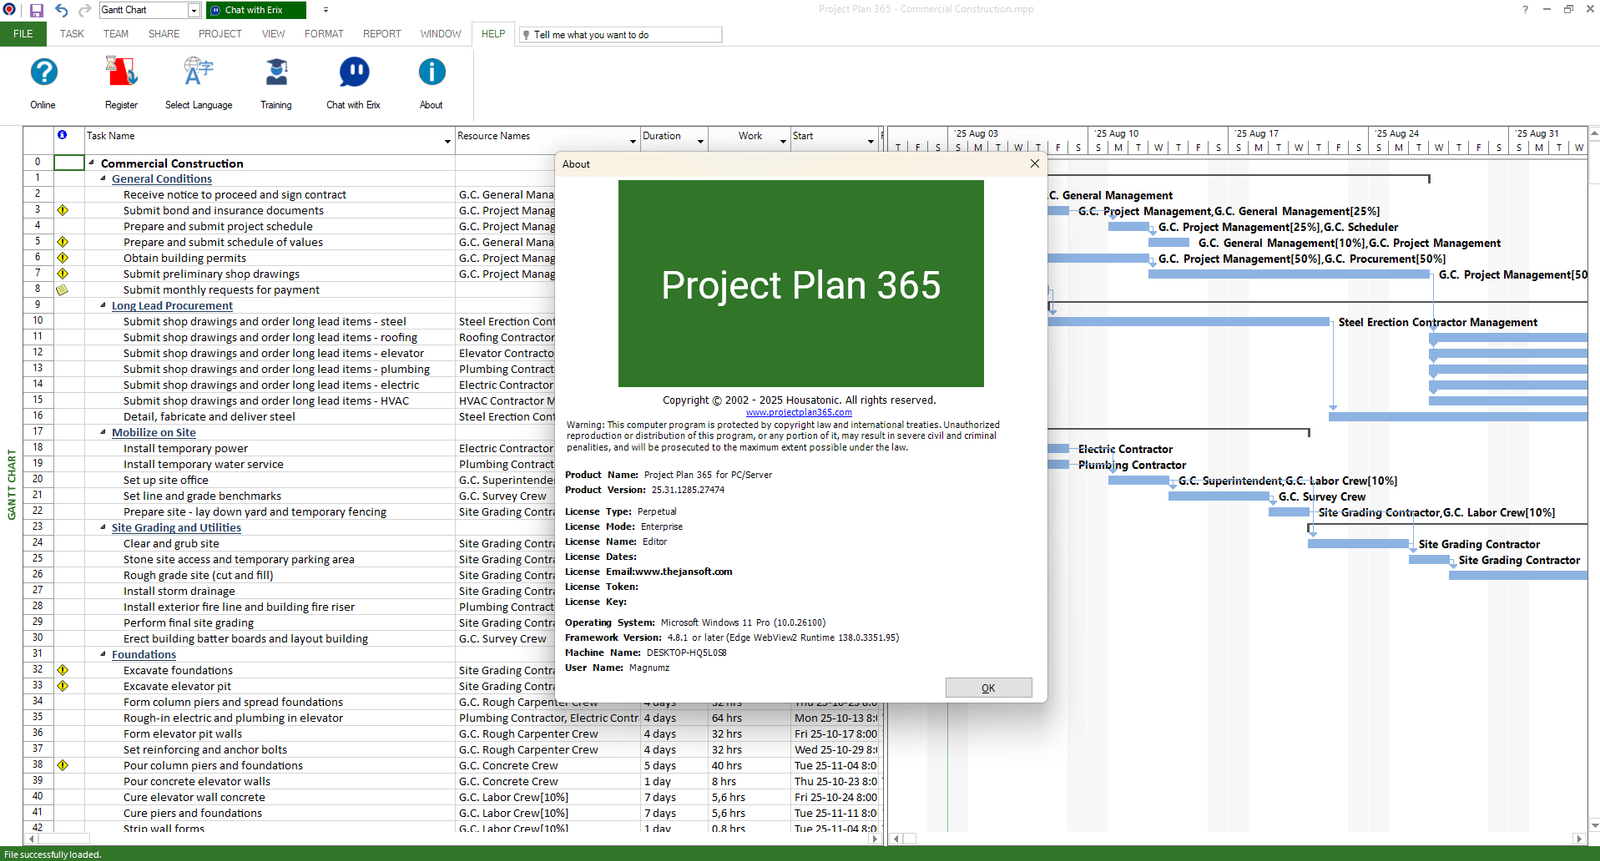
Task: Click the note icon on row 8
Action: (62, 290)
